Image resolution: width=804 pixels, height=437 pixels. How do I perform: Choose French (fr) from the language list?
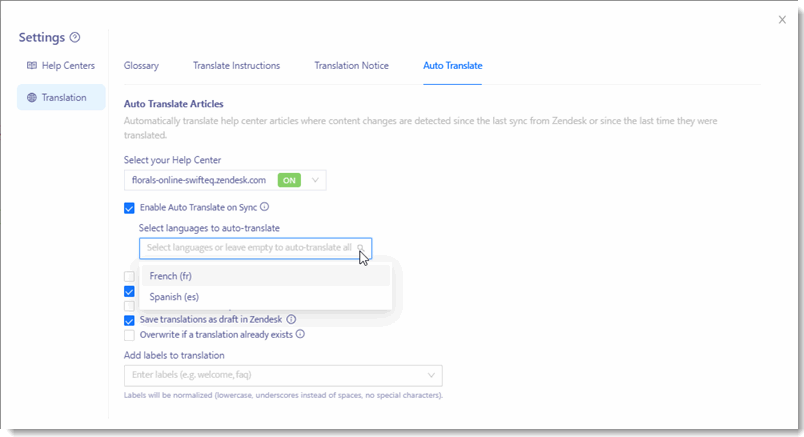click(x=265, y=276)
